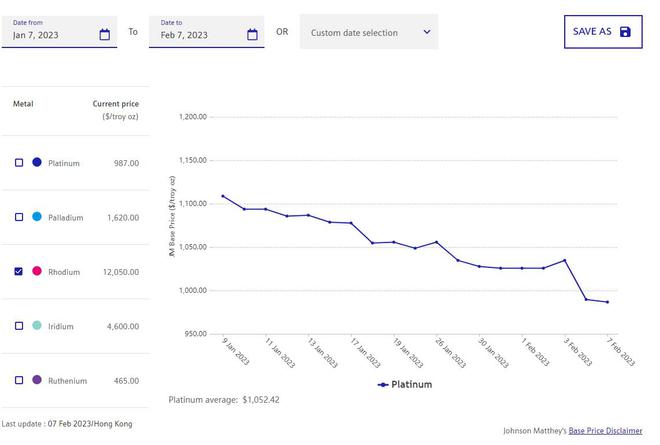The image size is (660, 445).
Task: Click the light blue Palladium color dot
Action: click(x=37, y=217)
